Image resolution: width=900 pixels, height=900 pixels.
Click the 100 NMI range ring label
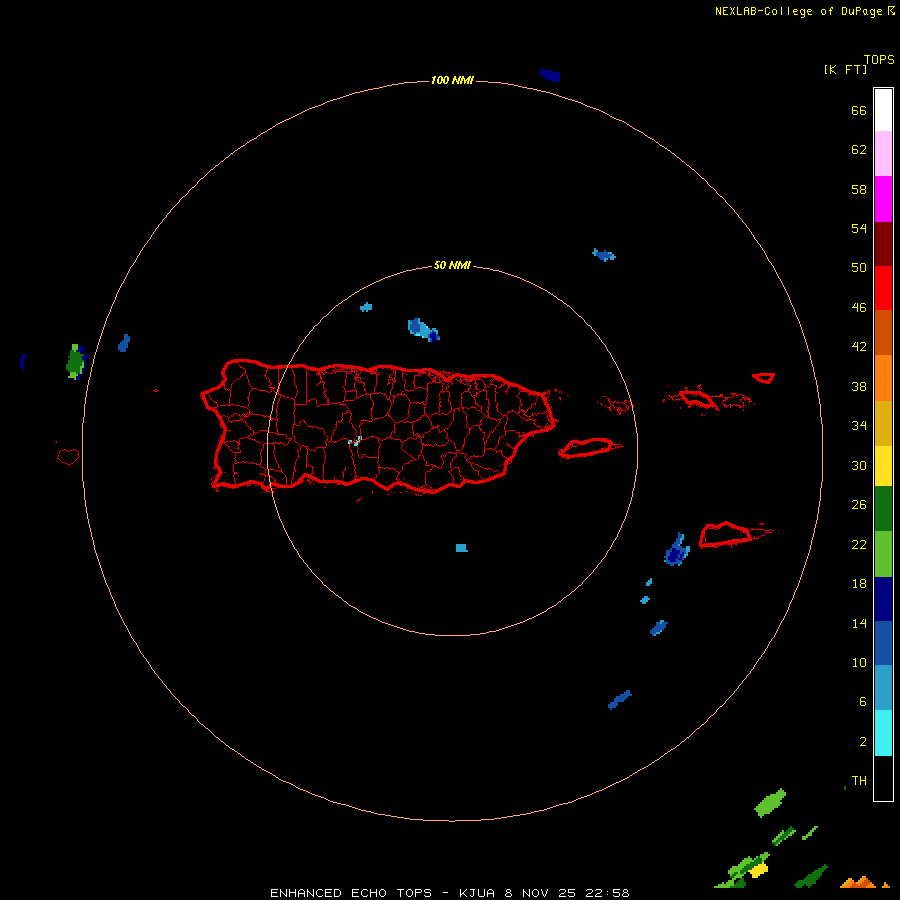coord(452,80)
